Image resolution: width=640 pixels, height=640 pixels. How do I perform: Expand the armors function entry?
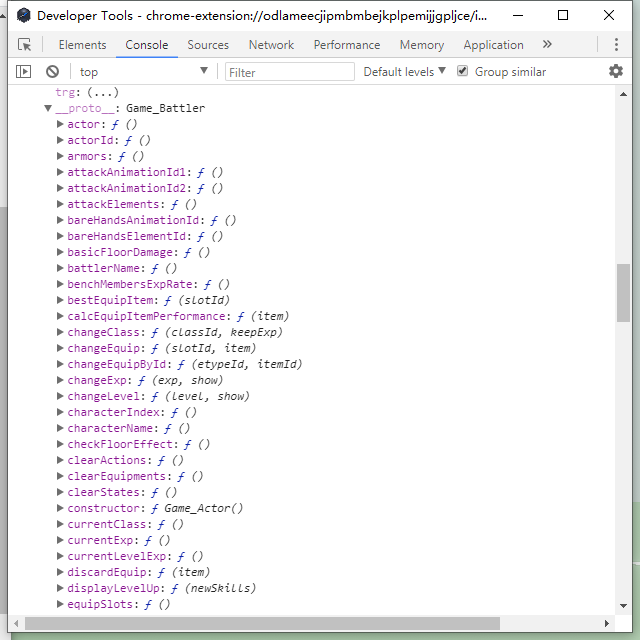coord(60,156)
